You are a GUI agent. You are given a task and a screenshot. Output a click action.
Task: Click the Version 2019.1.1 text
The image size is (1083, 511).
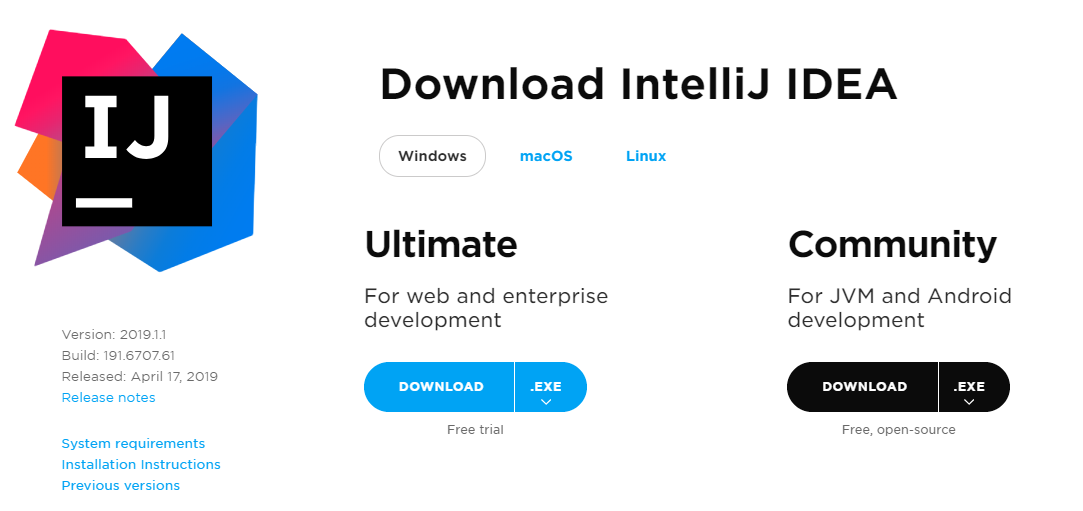pos(114,335)
